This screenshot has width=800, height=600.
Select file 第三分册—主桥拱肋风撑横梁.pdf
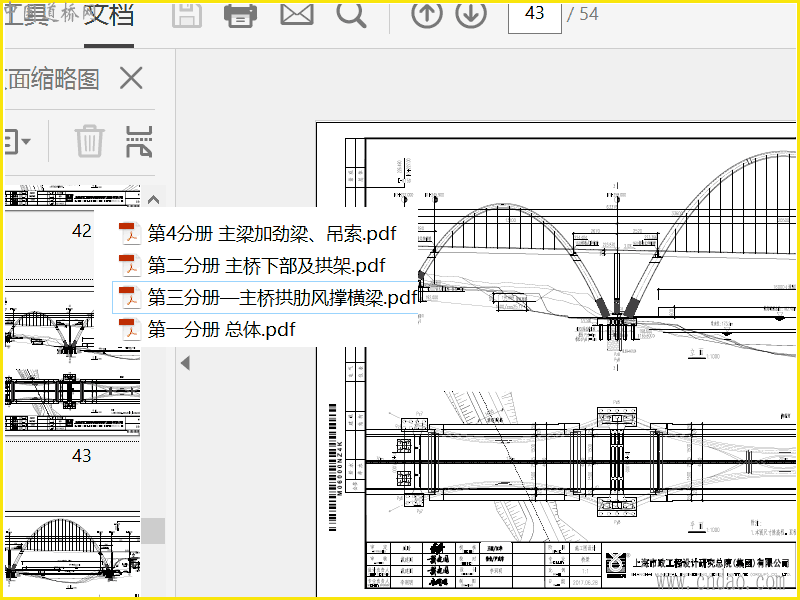(265, 297)
